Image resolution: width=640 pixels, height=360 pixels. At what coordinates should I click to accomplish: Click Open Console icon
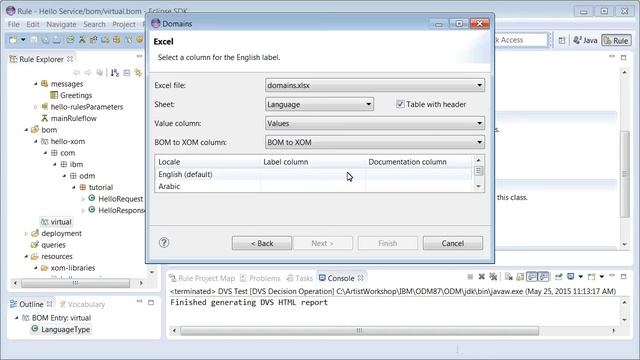[x=591, y=277]
